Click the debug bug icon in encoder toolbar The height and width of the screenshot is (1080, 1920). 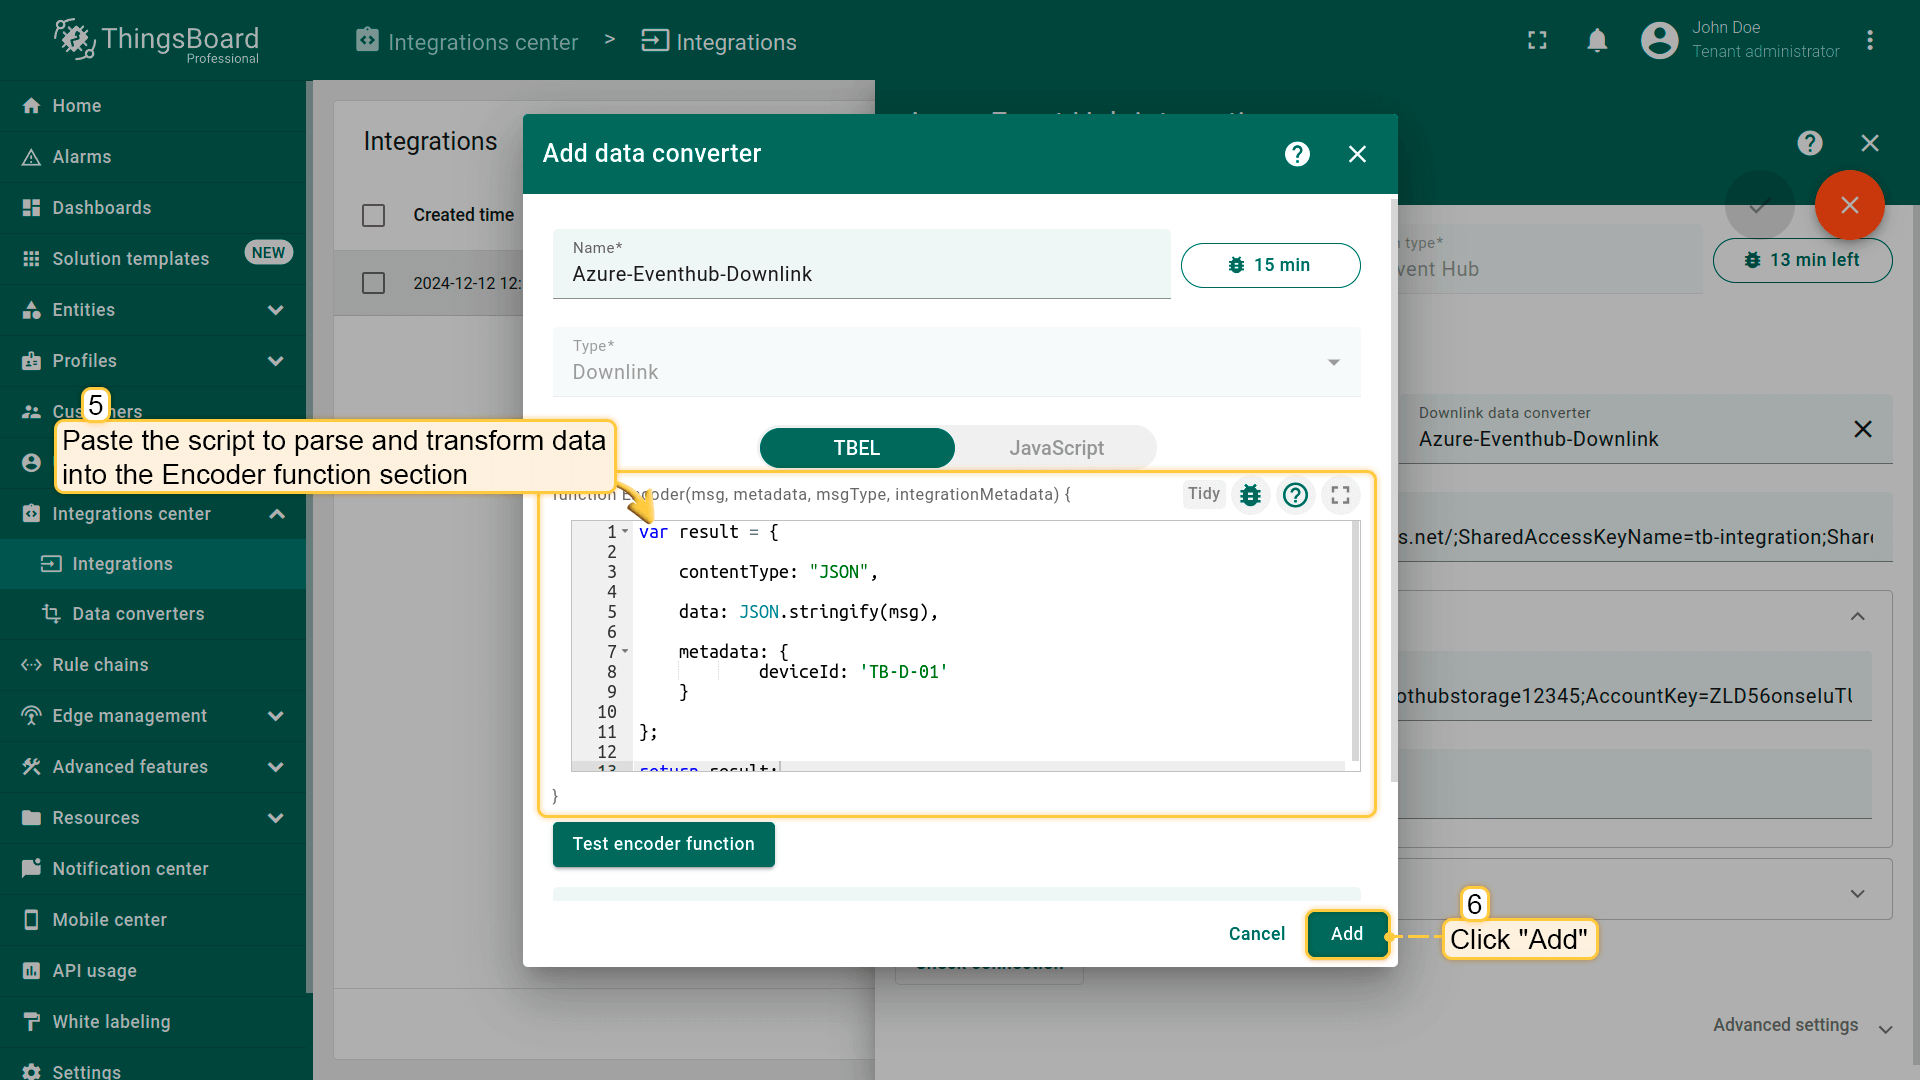[x=1250, y=495]
